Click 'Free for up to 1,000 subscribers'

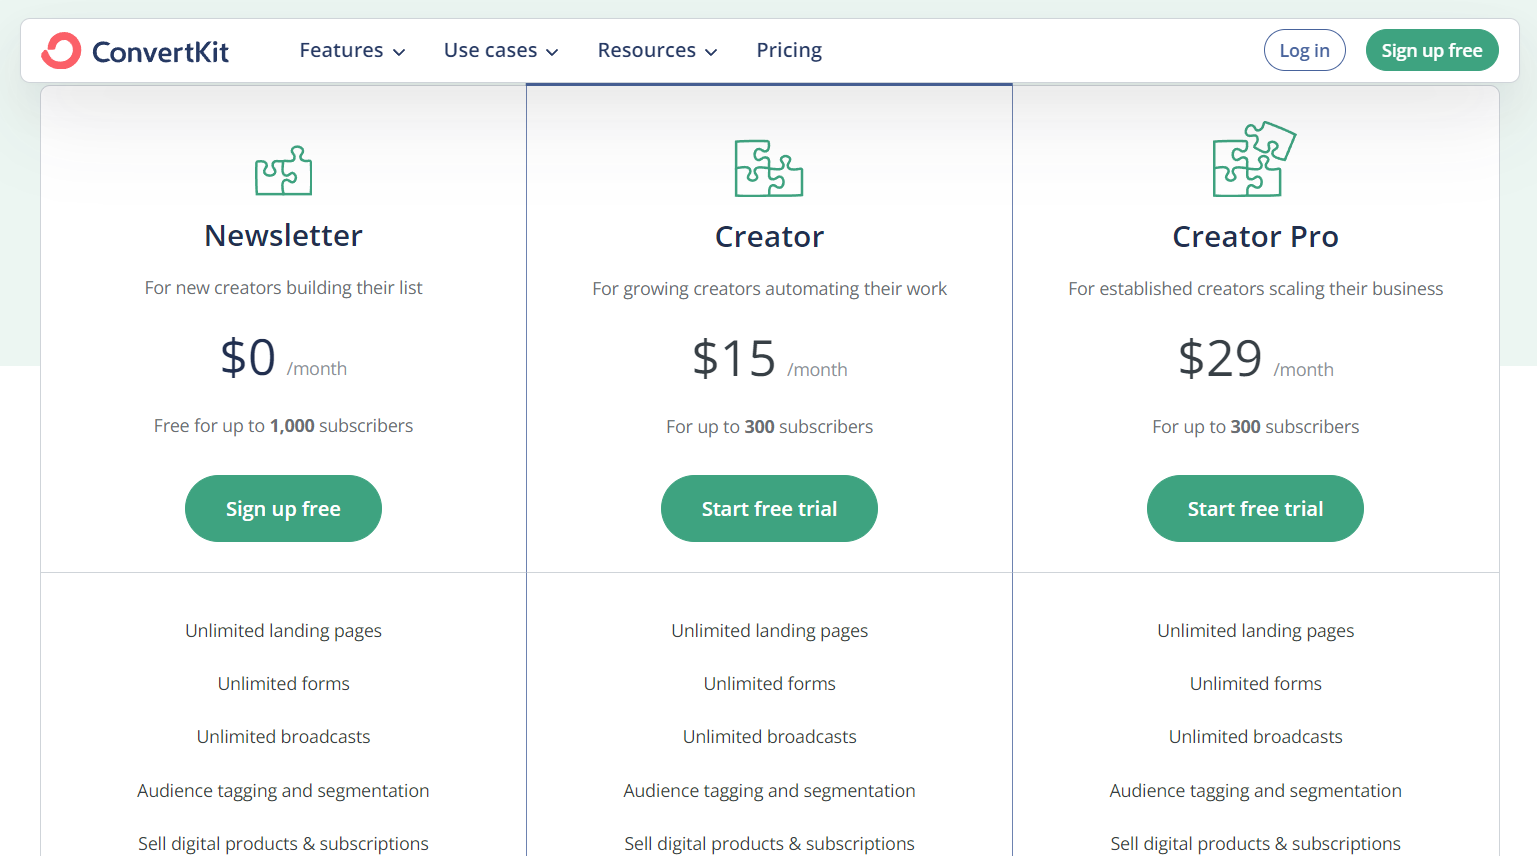click(x=283, y=426)
